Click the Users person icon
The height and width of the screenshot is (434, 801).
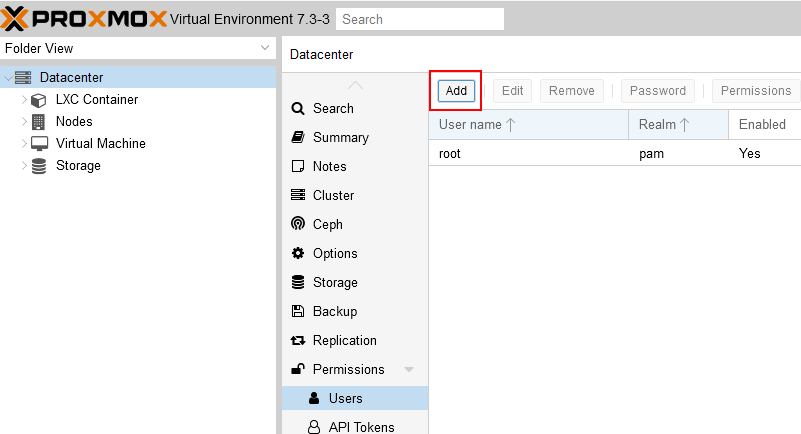pos(314,398)
